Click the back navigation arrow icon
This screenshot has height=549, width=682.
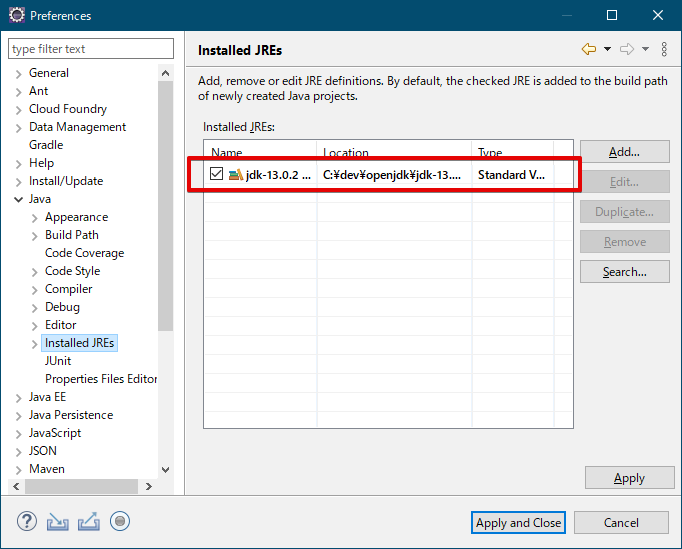tap(588, 49)
